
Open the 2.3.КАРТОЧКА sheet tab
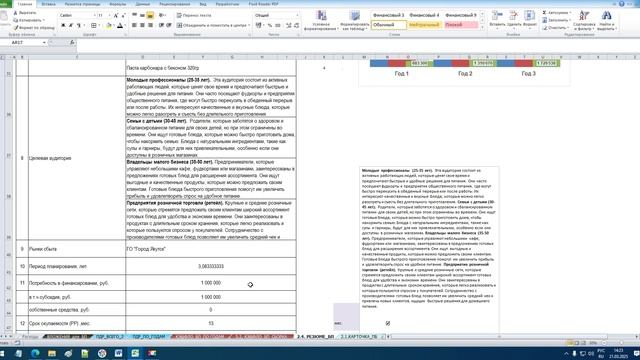tap(360, 337)
